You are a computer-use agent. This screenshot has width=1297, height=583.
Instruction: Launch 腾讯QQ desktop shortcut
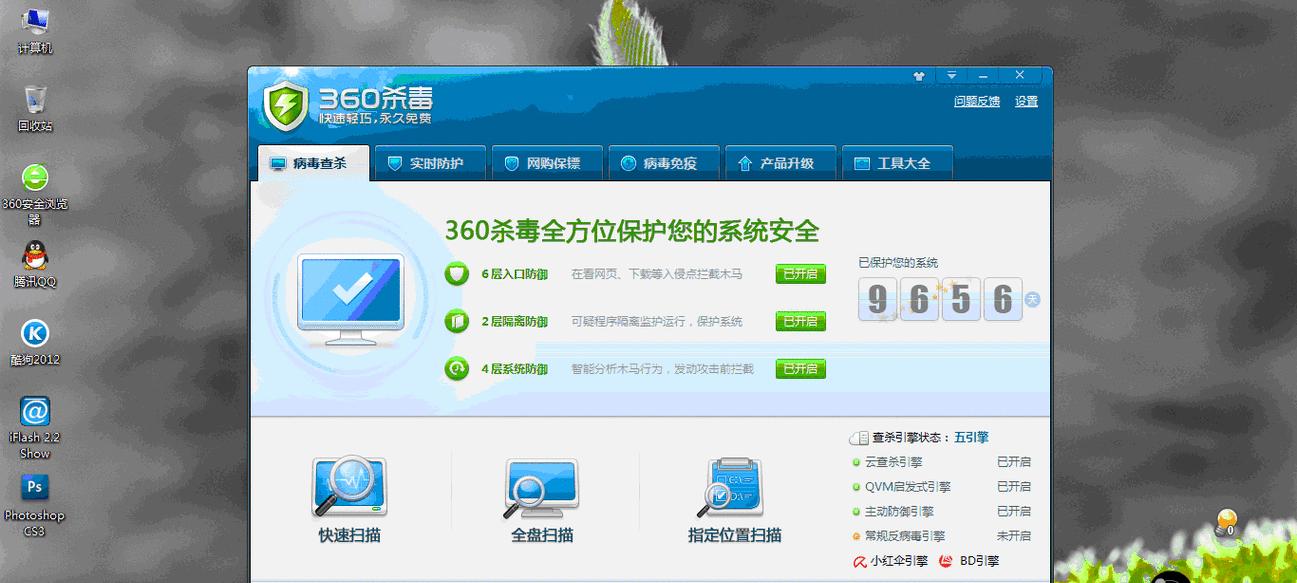(x=35, y=264)
